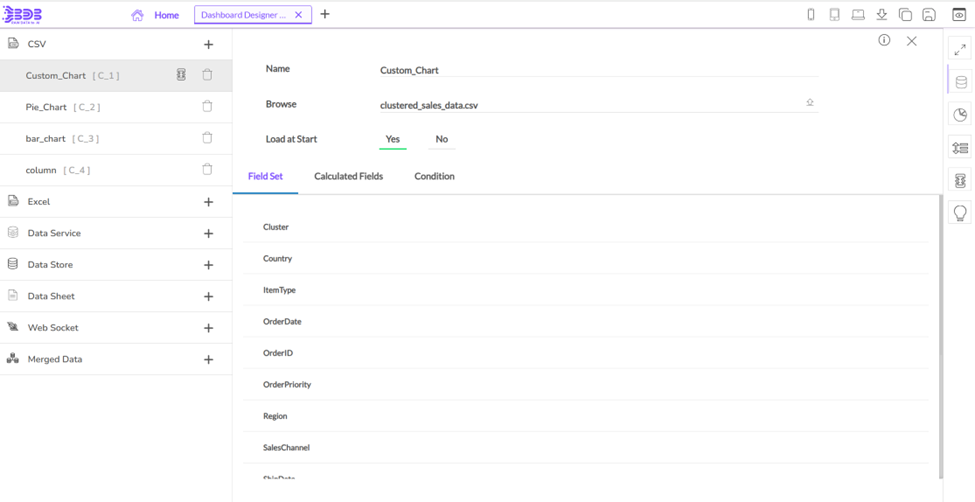Open the Condition tab
The height and width of the screenshot is (502, 975).
[434, 176]
